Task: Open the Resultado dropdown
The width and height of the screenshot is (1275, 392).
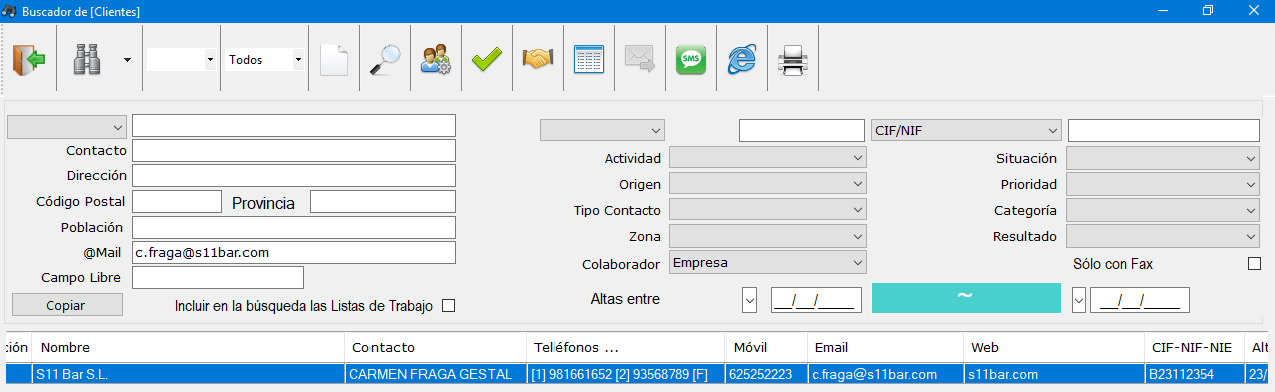Action: (x=1163, y=237)
